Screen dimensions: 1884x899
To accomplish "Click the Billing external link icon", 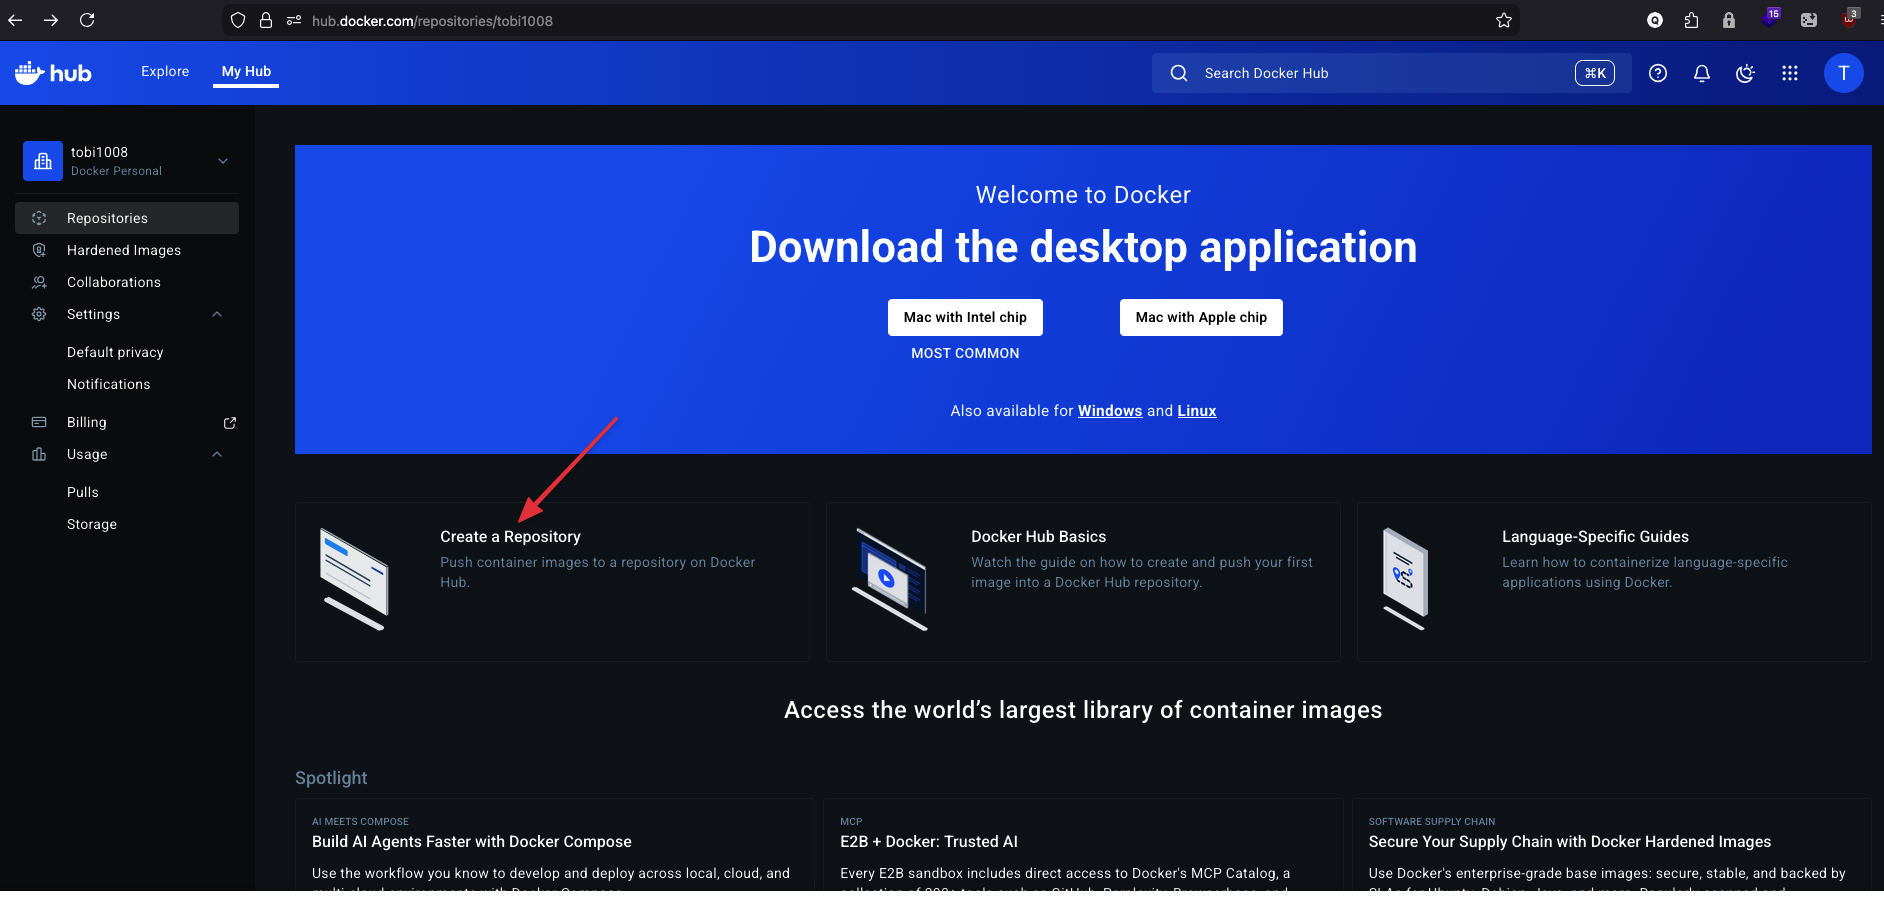I will 230,423.
